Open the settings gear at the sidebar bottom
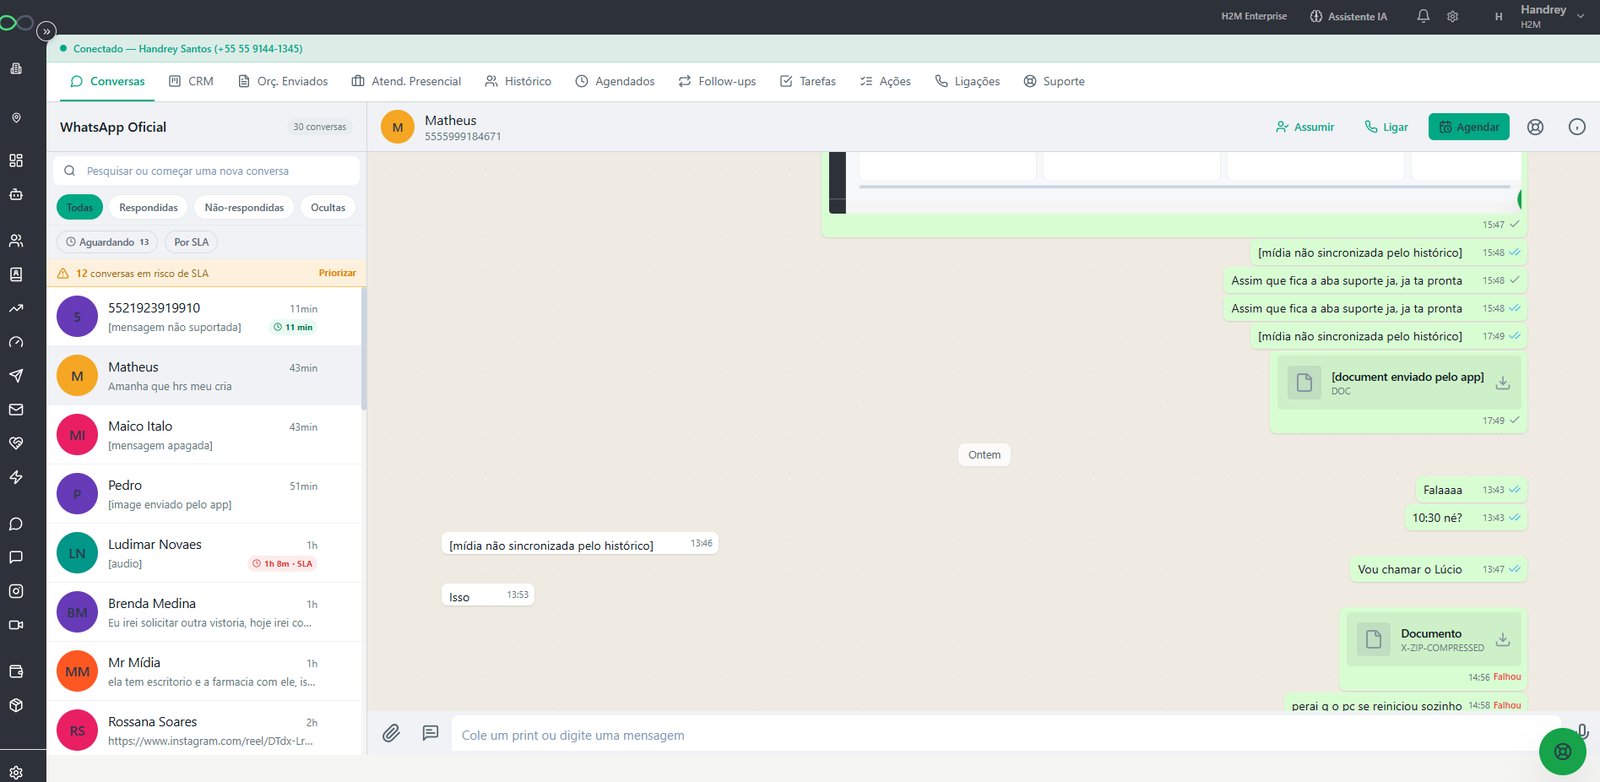This screenshot has height=782, width=1600. click(16, 772)
